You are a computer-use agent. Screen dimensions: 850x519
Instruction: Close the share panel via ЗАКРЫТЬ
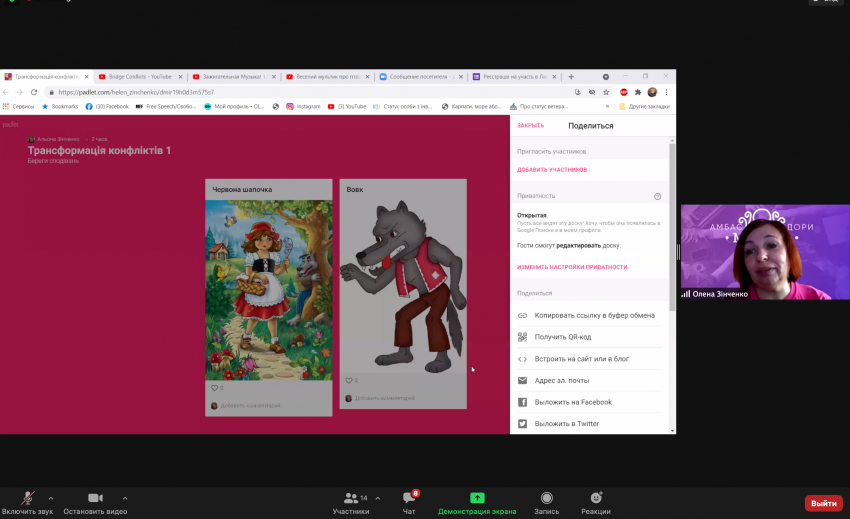pyautogui.click(x=530, y=125)
